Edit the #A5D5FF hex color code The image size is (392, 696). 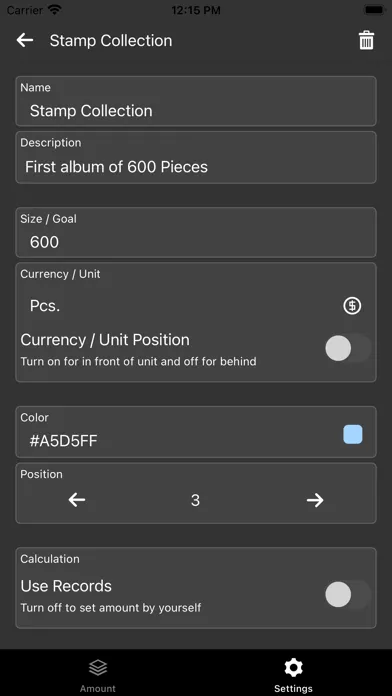[63, 441]
